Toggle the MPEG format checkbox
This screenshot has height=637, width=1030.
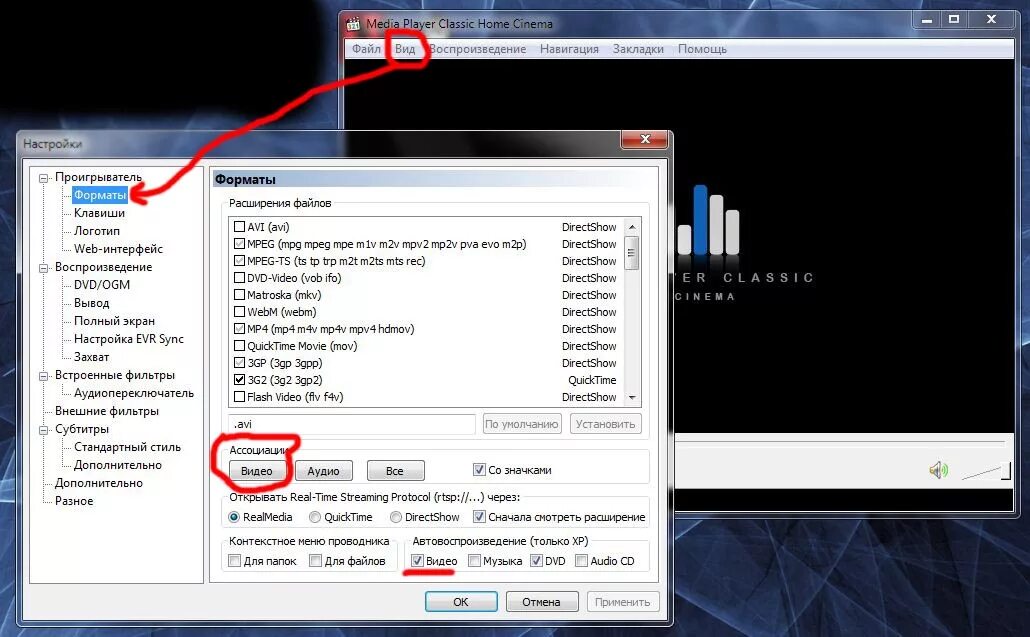coord(239,244)
